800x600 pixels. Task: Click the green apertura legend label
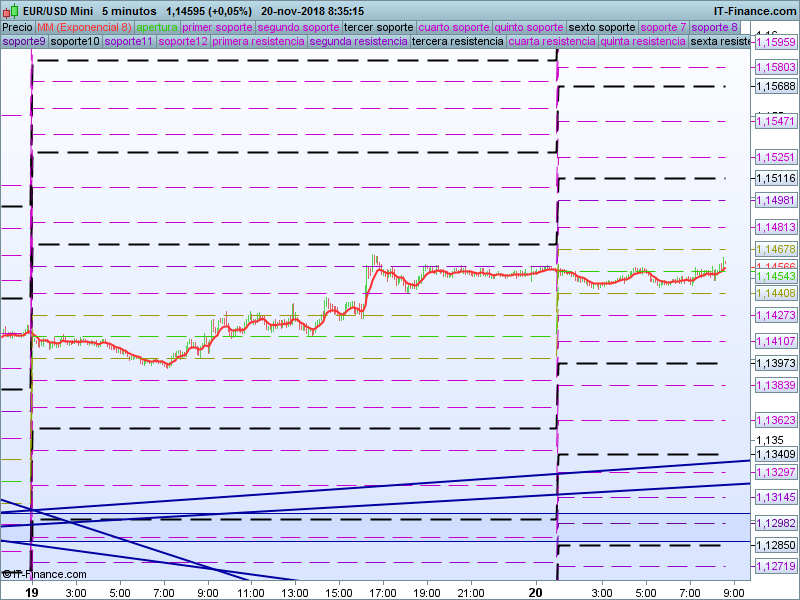pos(157,27)
